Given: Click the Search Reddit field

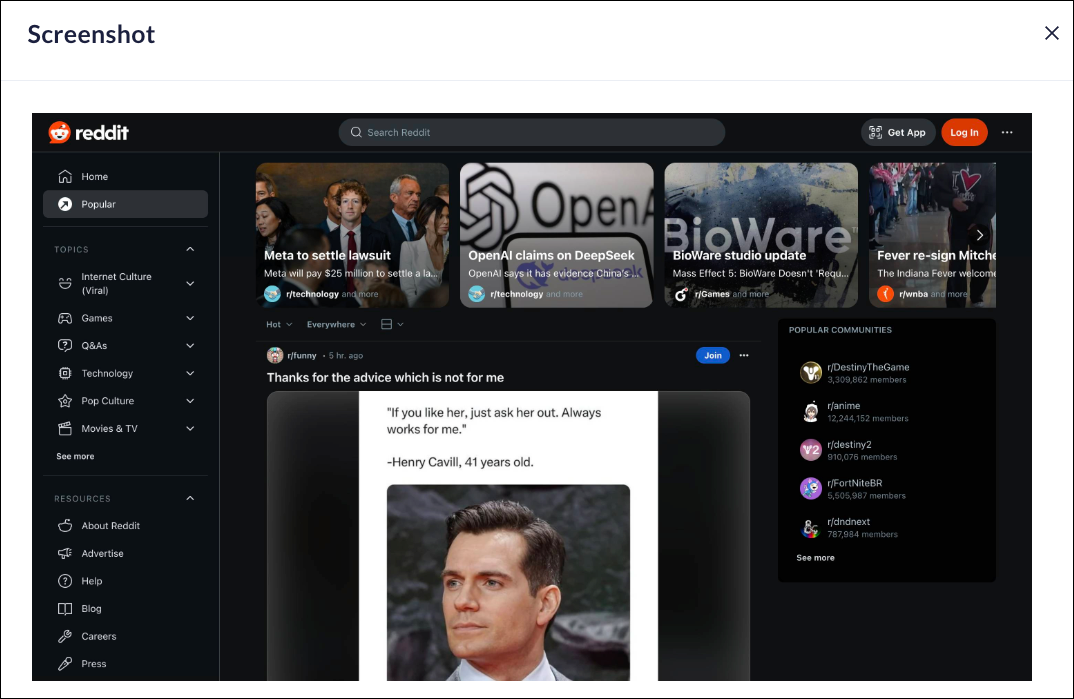Looking at the screenshot, I should [531, 132].
